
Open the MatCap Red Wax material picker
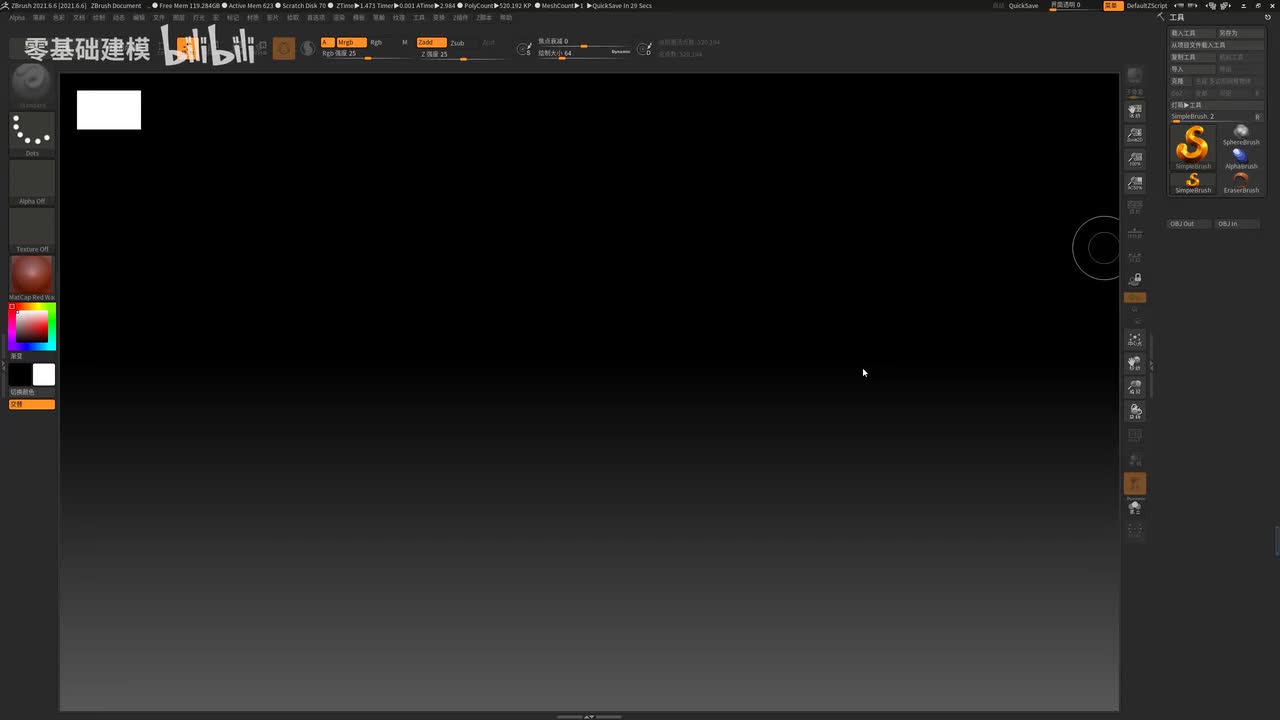[x=32, y=278]
